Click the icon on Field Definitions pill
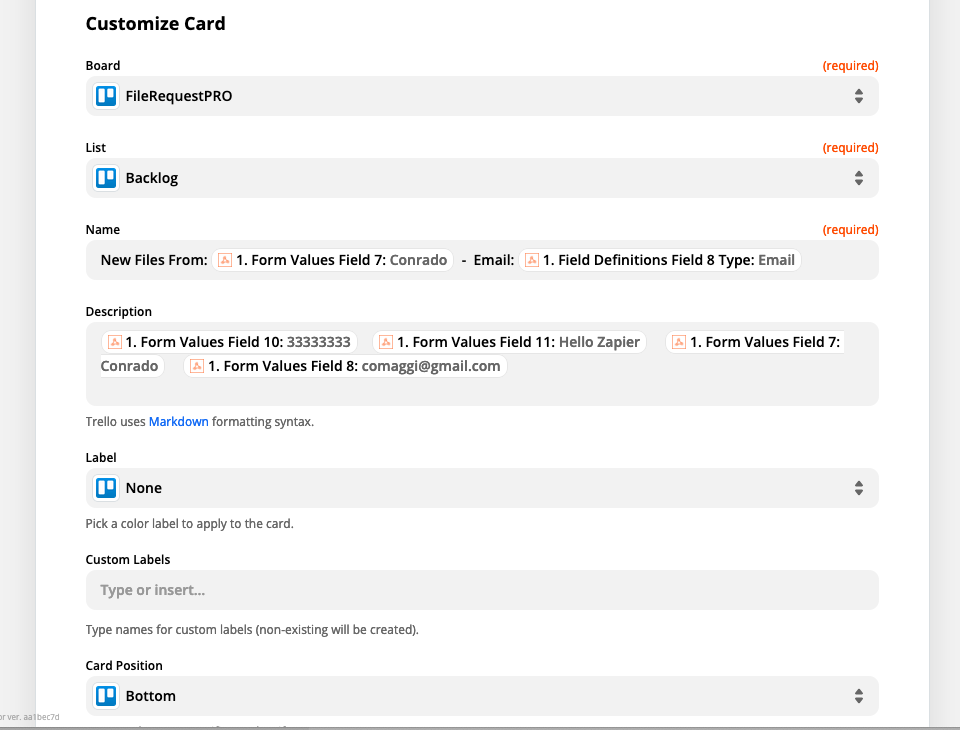The height and width of the screenshot is (730, 960). [532, 260]
